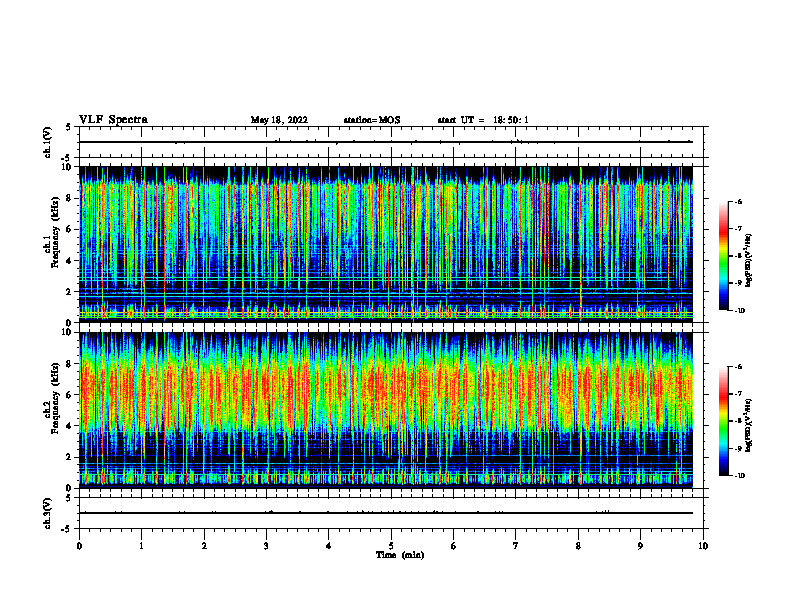Select ch.2 "Frequency (kHz)" axis label

click(56, 398)
